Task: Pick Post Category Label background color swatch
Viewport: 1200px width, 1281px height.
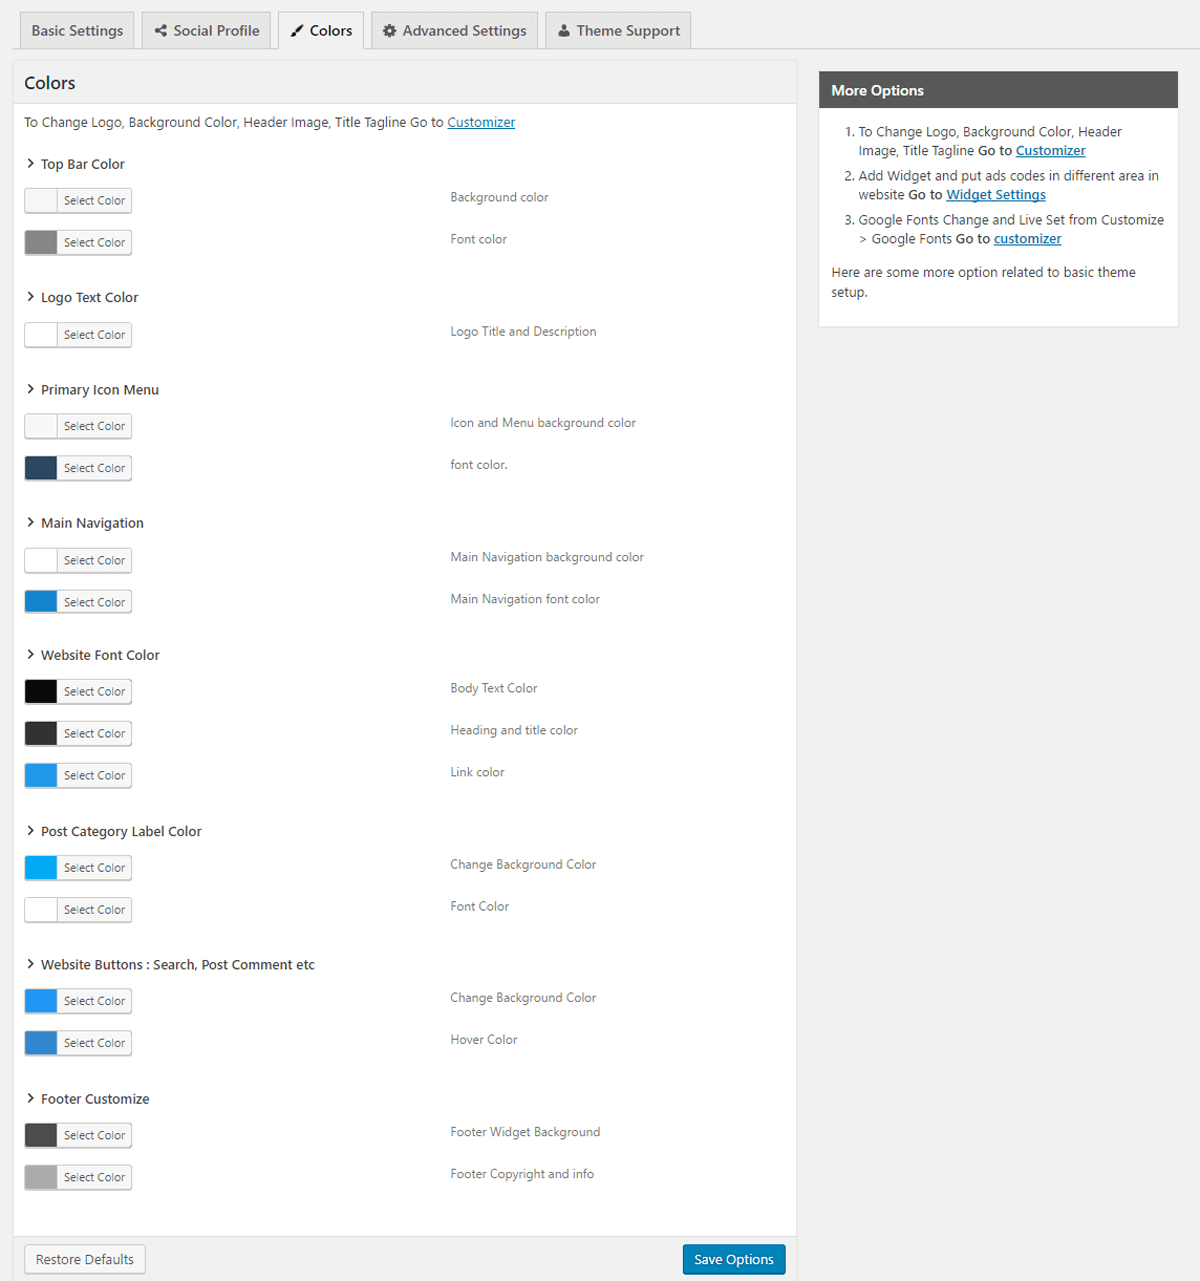Action: (41, 868)
